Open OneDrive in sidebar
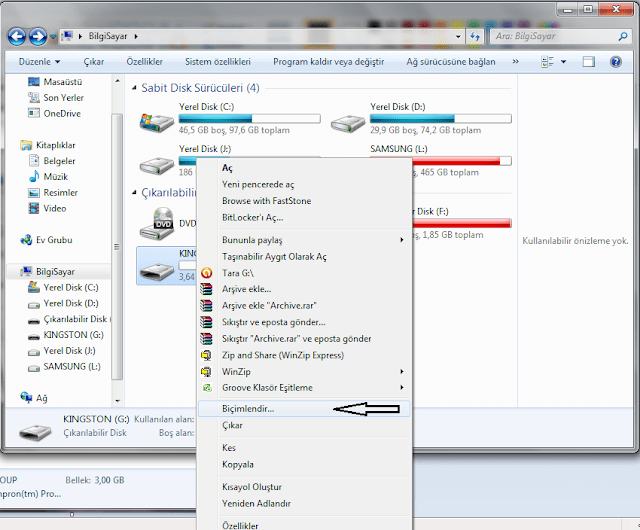This screenshot has width=640, height=530. click(x=62, y=114)
